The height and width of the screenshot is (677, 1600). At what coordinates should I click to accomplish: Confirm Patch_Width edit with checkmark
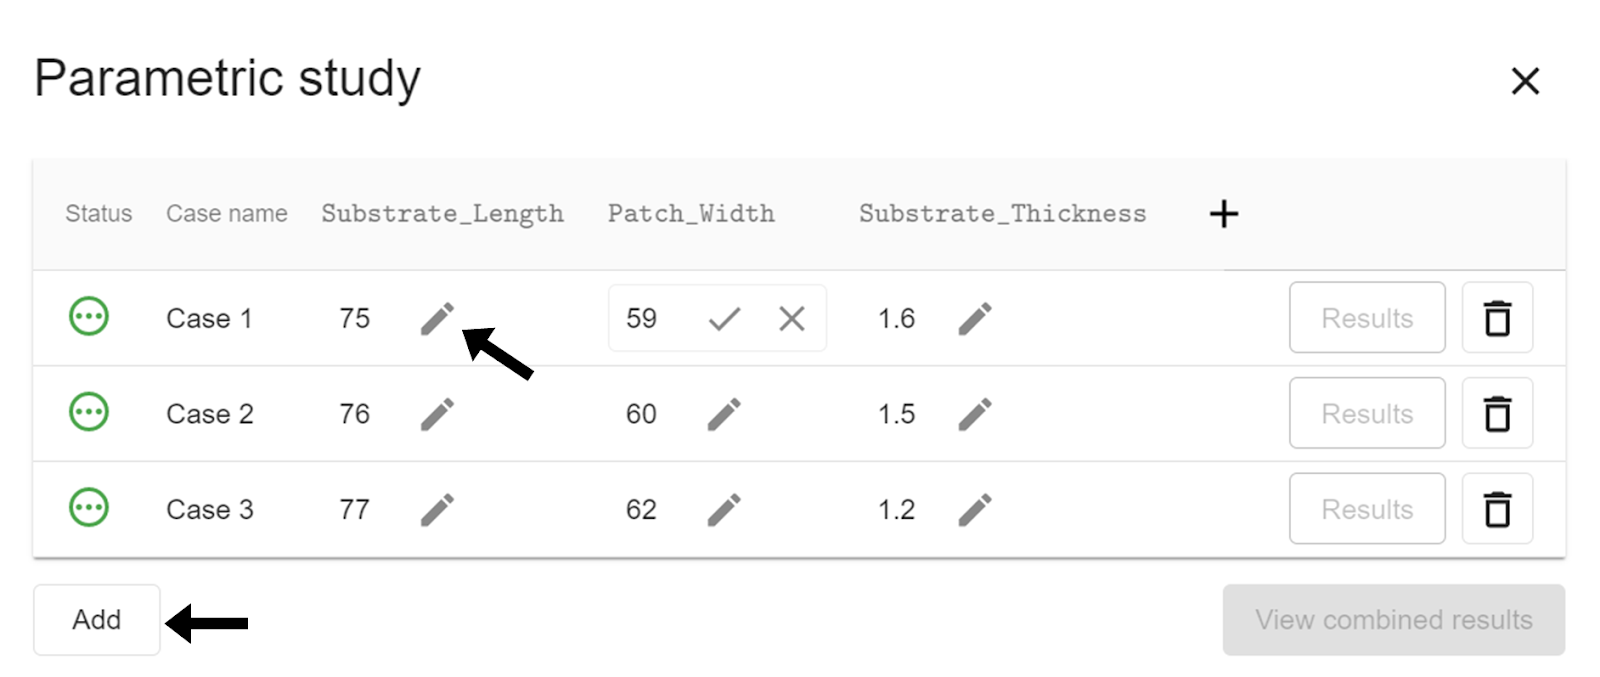[724, 319]
